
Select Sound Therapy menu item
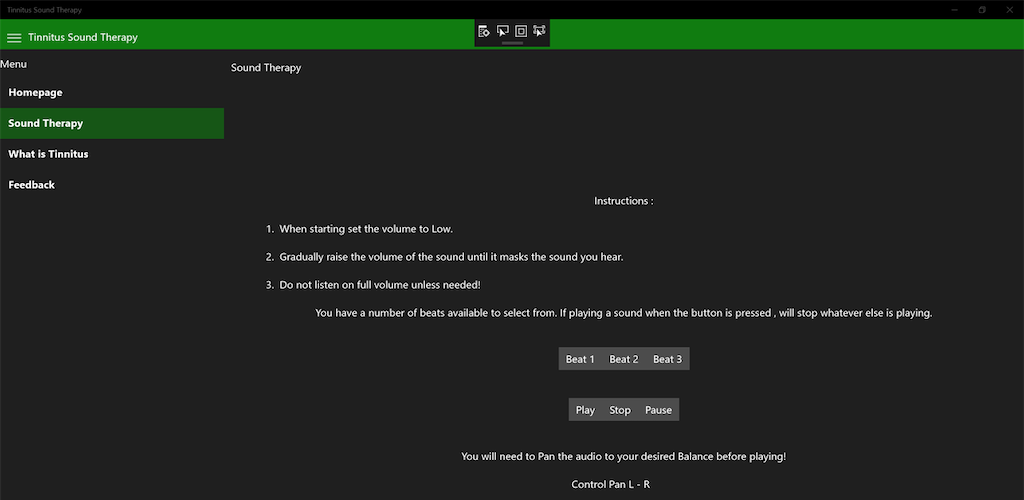pyautogui.click(x=46, y=124)
